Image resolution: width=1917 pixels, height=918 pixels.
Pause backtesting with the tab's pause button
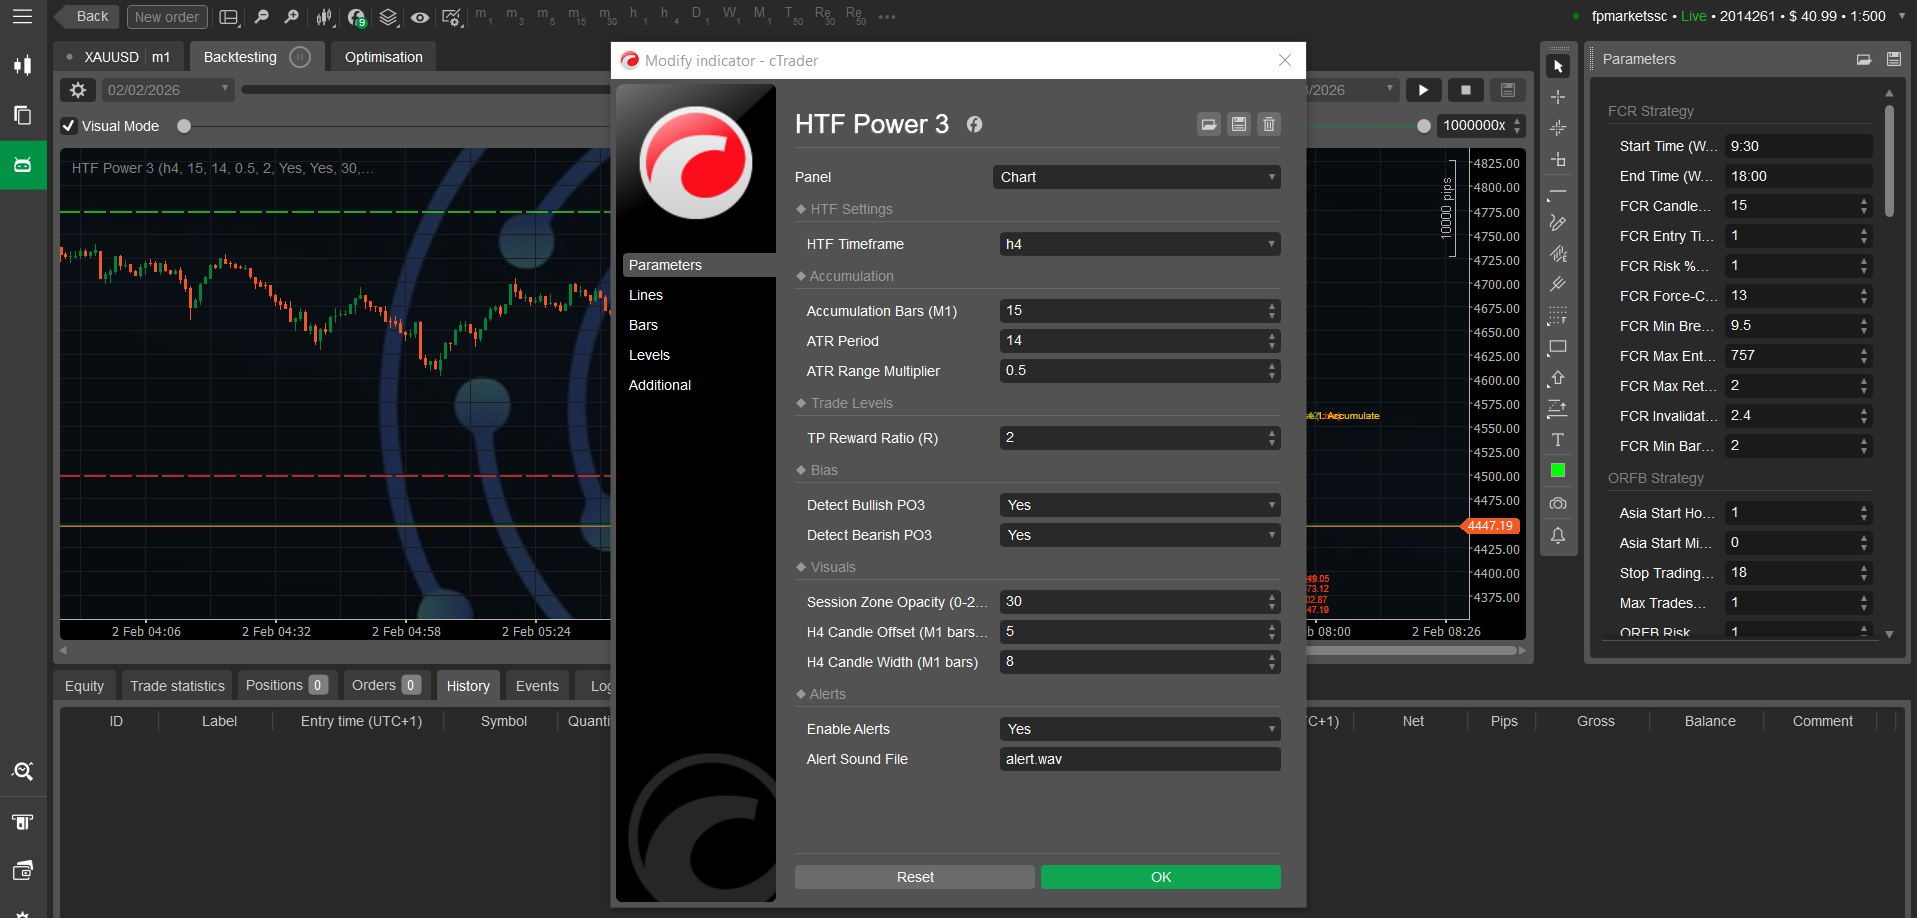(x=300, y=57)
